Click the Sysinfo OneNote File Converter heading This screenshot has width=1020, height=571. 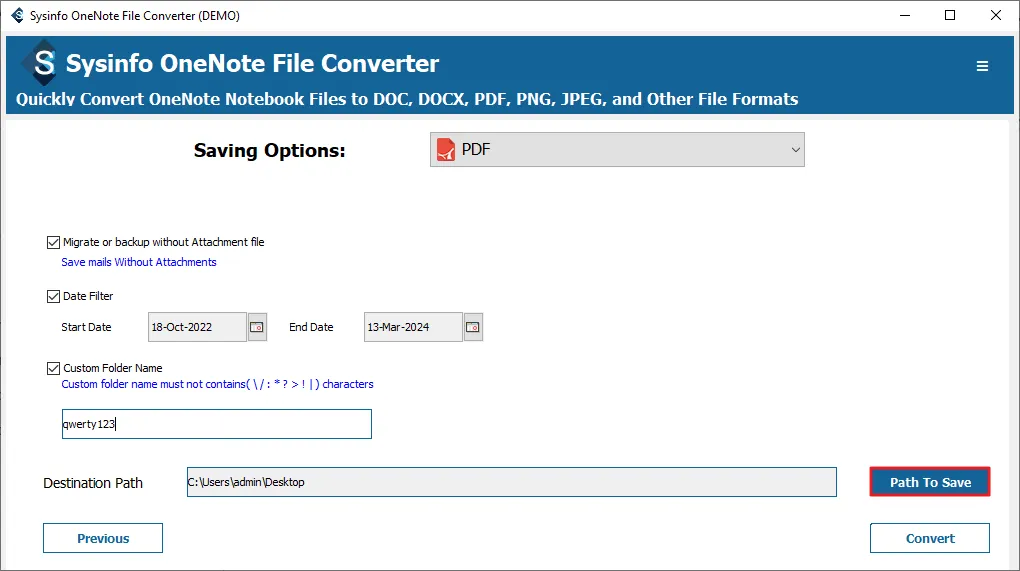pos(252,64)
